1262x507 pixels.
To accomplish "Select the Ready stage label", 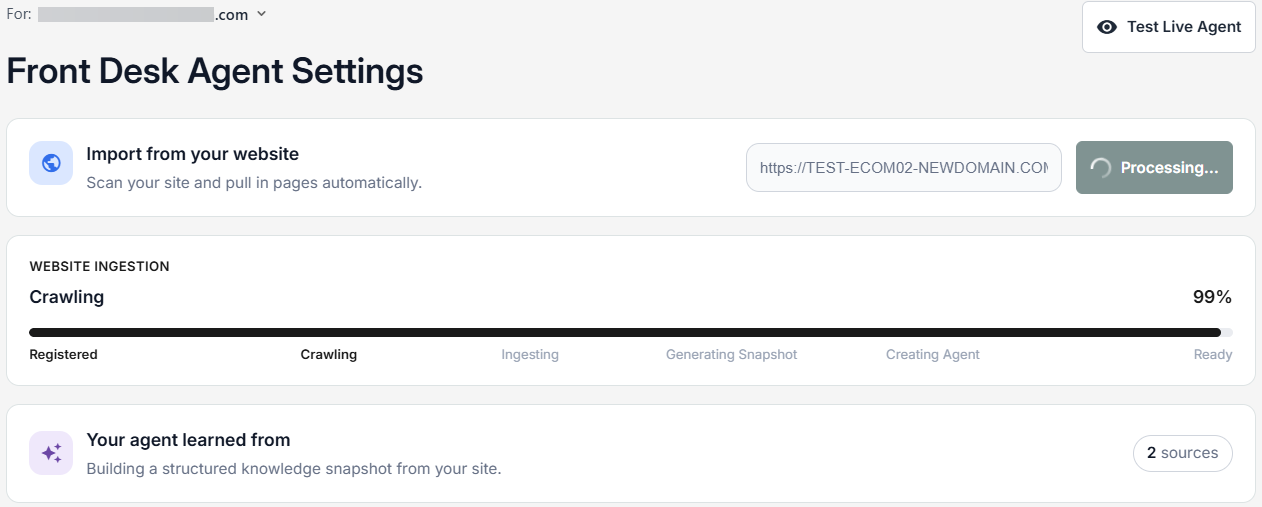I will point(1213,355).
